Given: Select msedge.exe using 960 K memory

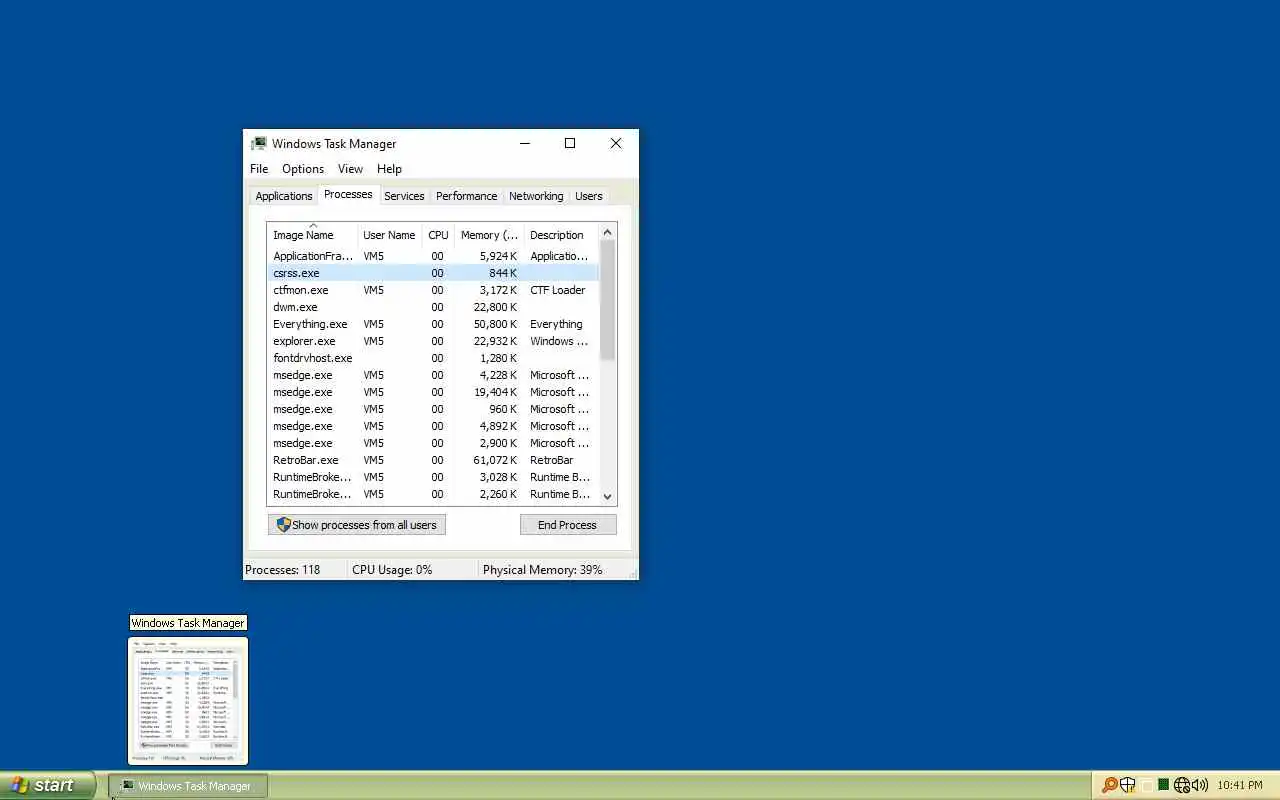Looking at the screenshot, I should click(433, 409).
